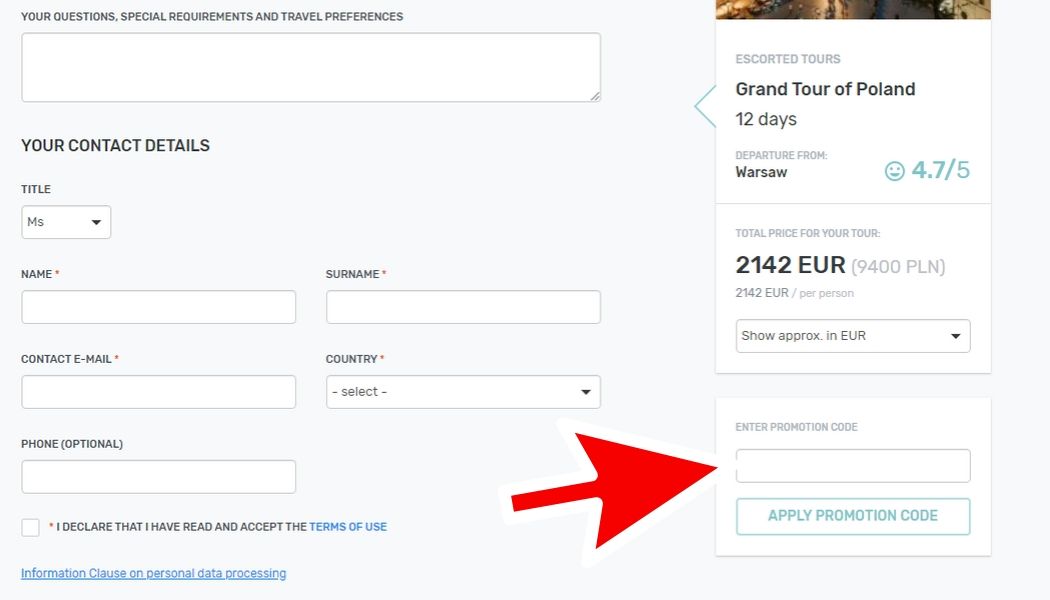The height and width of the screenshot is (600, 1050).
Task: Click the tour photo thumbnail at top
Action: tap(852, 9)
